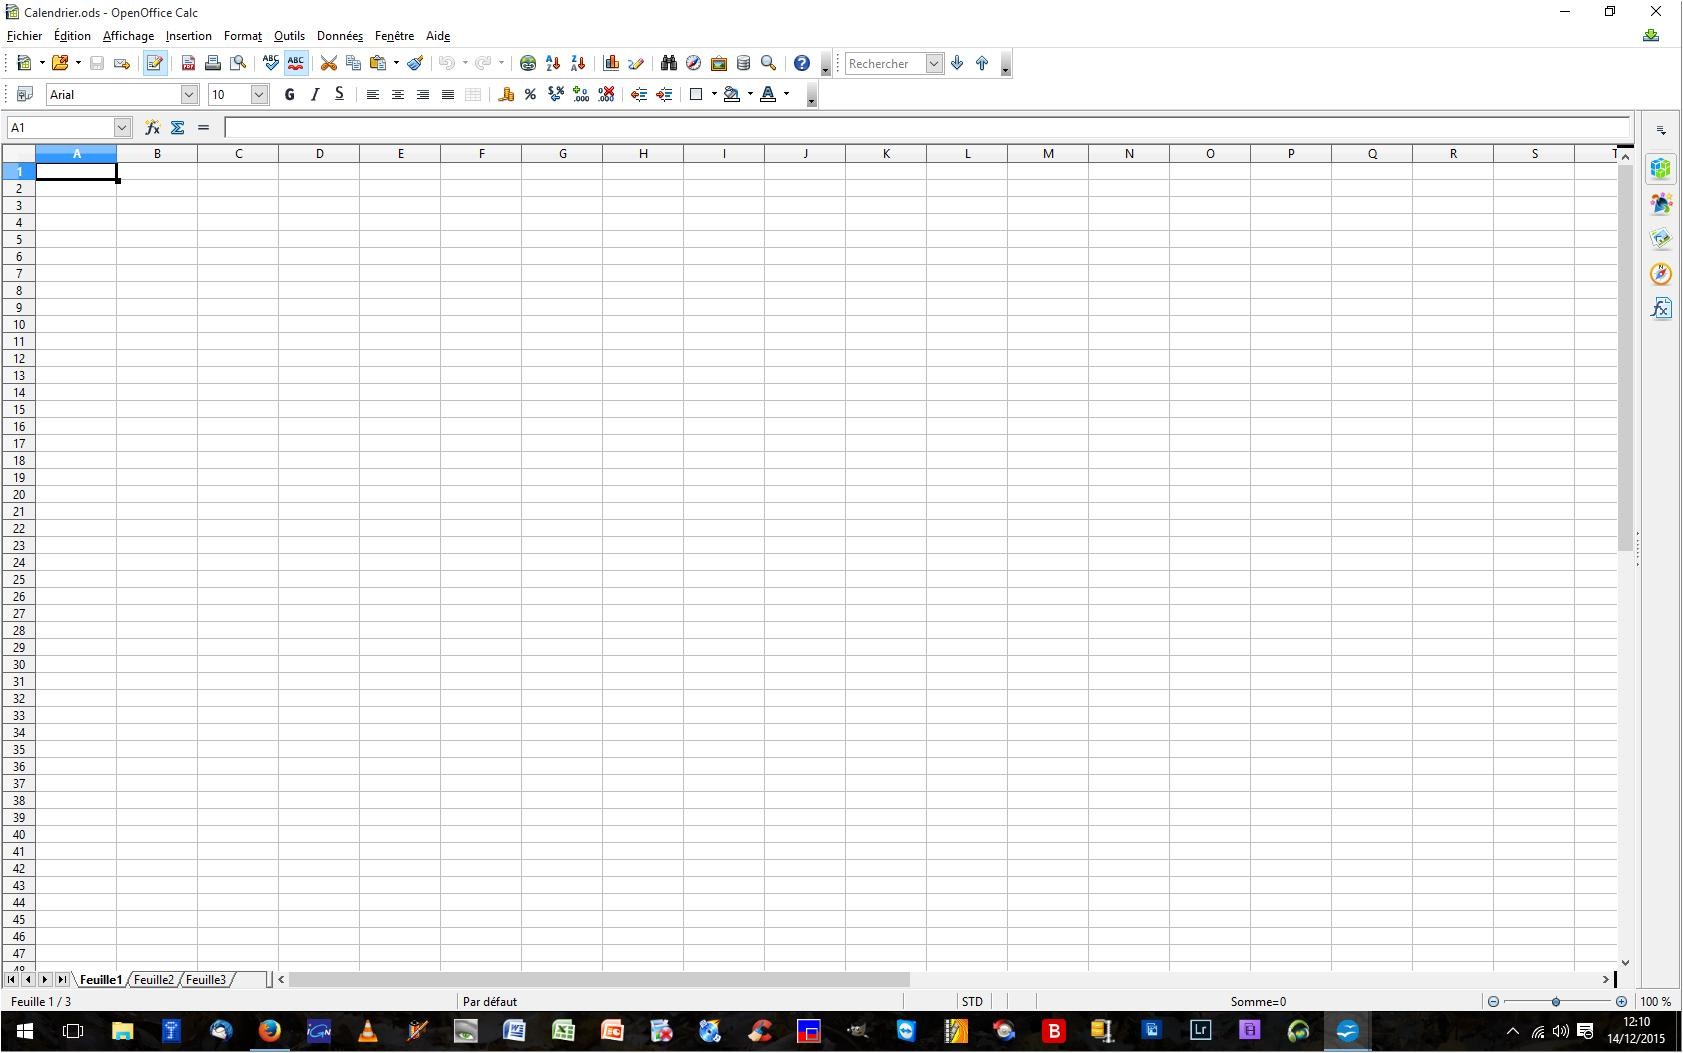Image resolution: width=1683 pixels, height=1053 pixels.
Task: Toggle Data Sources
Action: coord(744,63)
